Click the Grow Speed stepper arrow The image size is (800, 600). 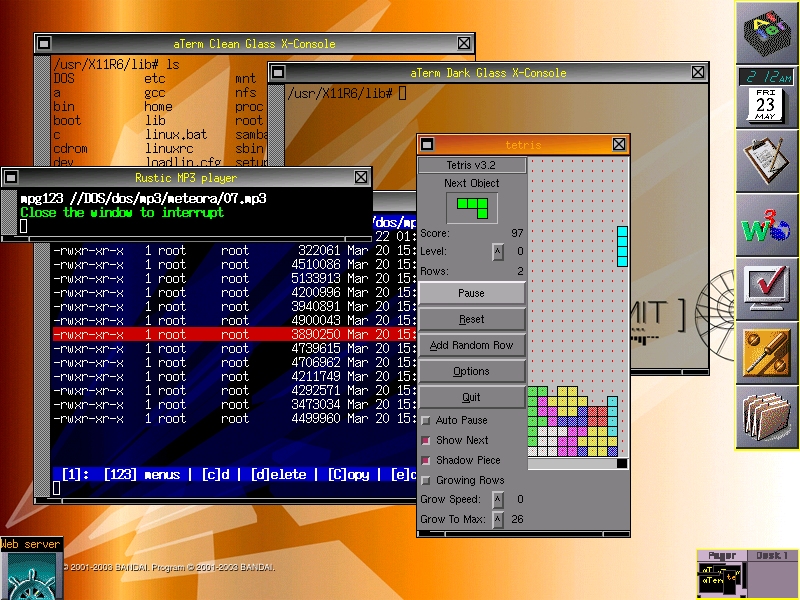click(x=498, y=499)
